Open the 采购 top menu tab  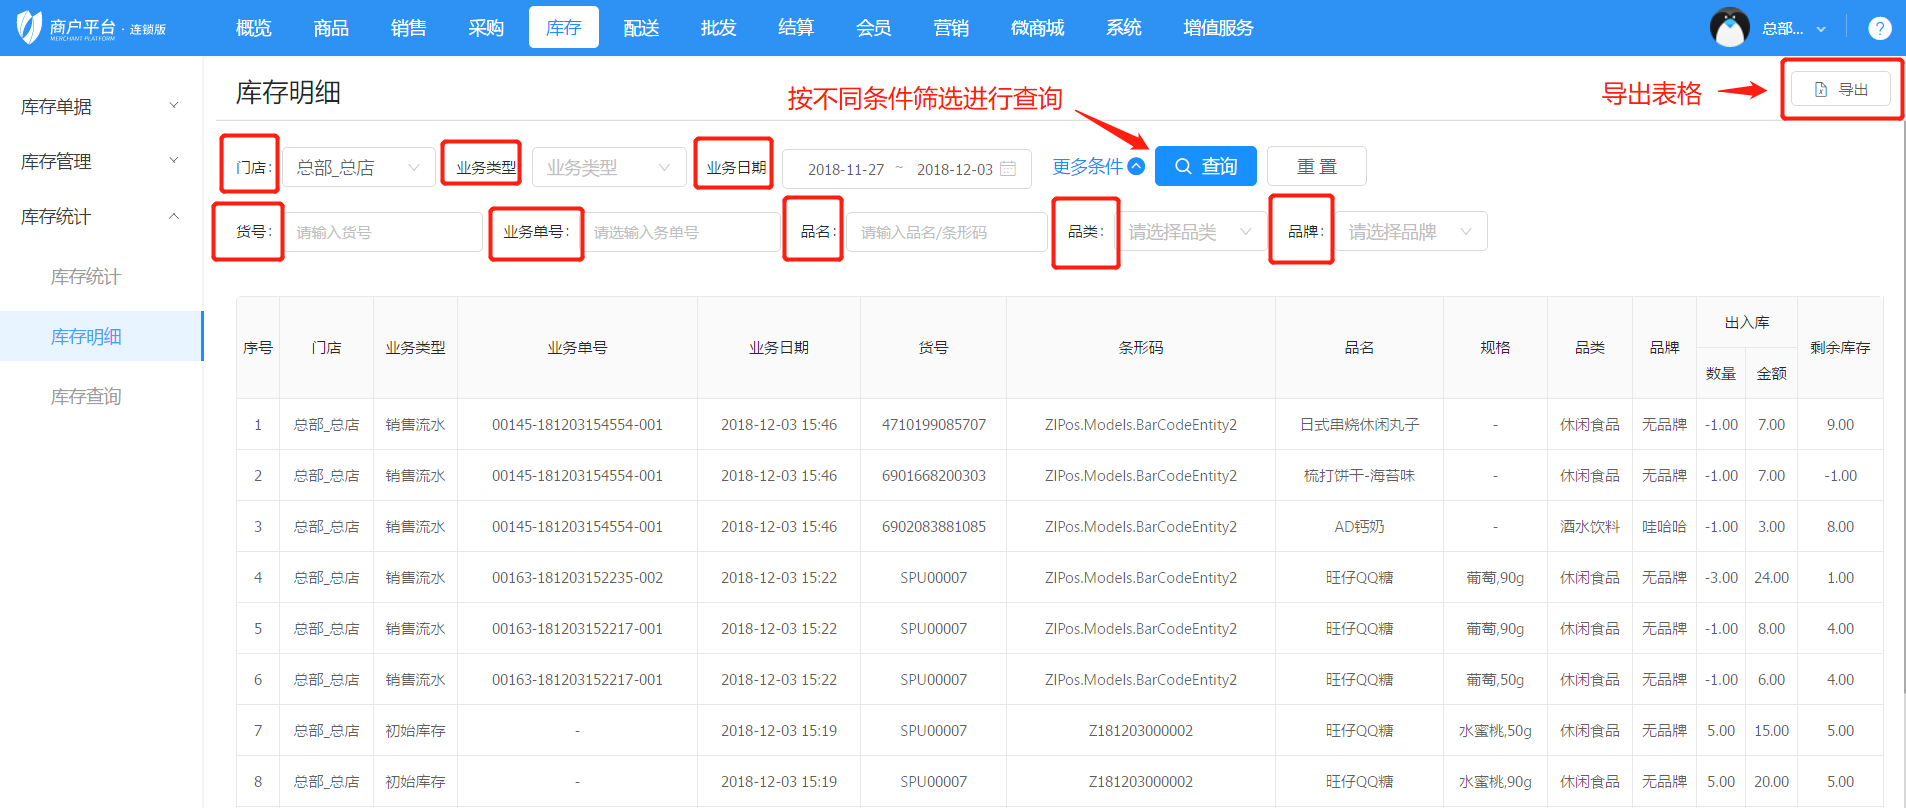(x=486, y=28)
